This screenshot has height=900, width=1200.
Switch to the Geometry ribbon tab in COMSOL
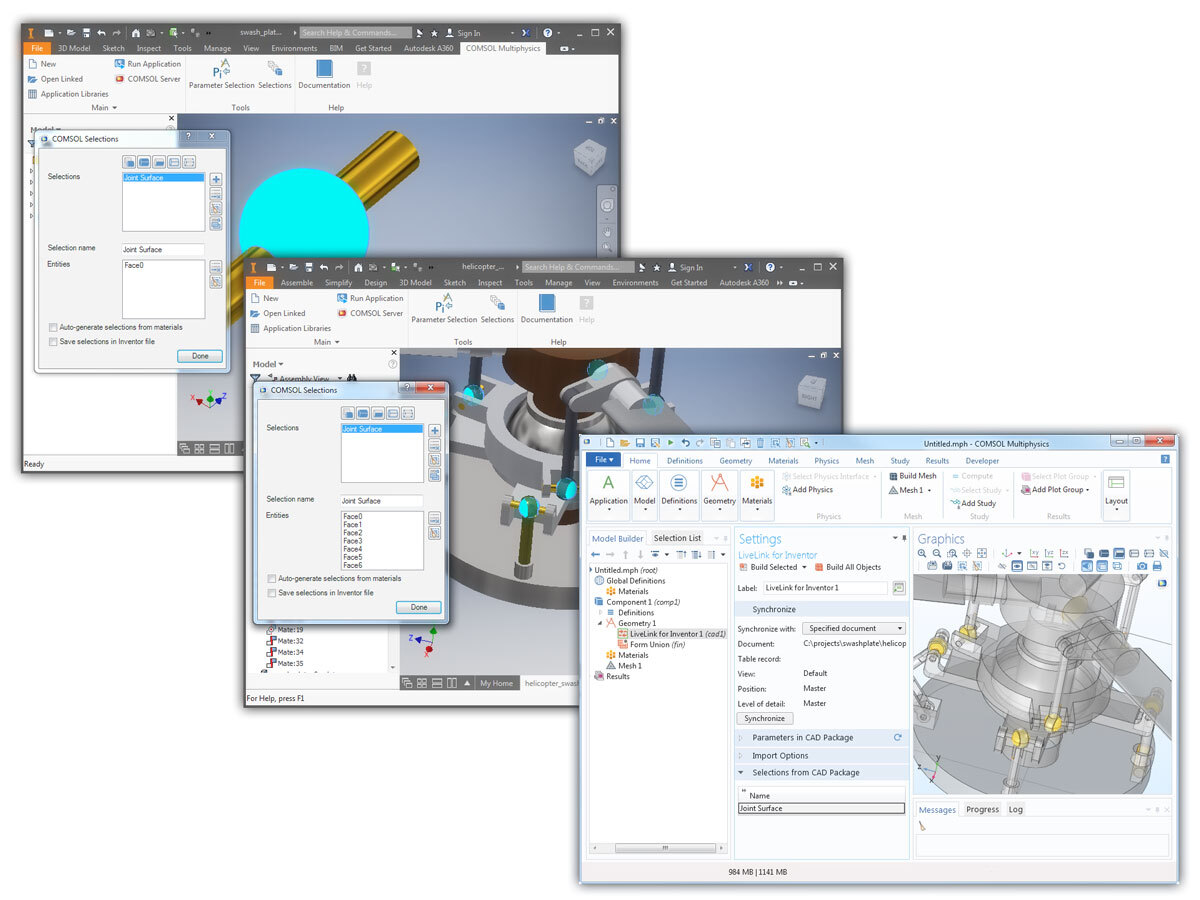click(x=736, y=461)
